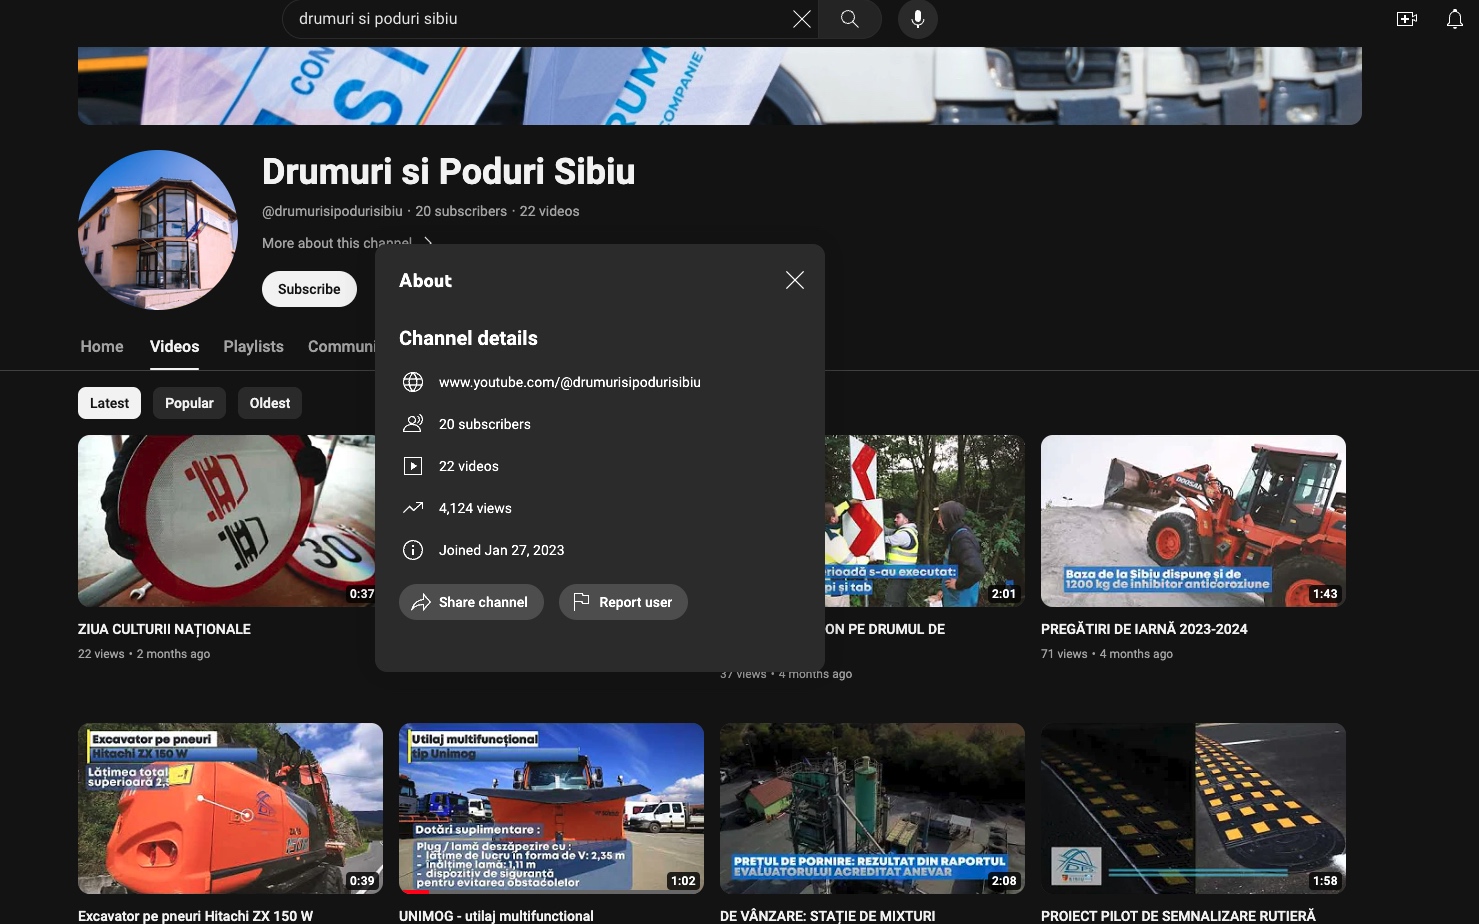Select the Latest filter chip
Screen dimensions: 1479x924
tap(109, 403)
